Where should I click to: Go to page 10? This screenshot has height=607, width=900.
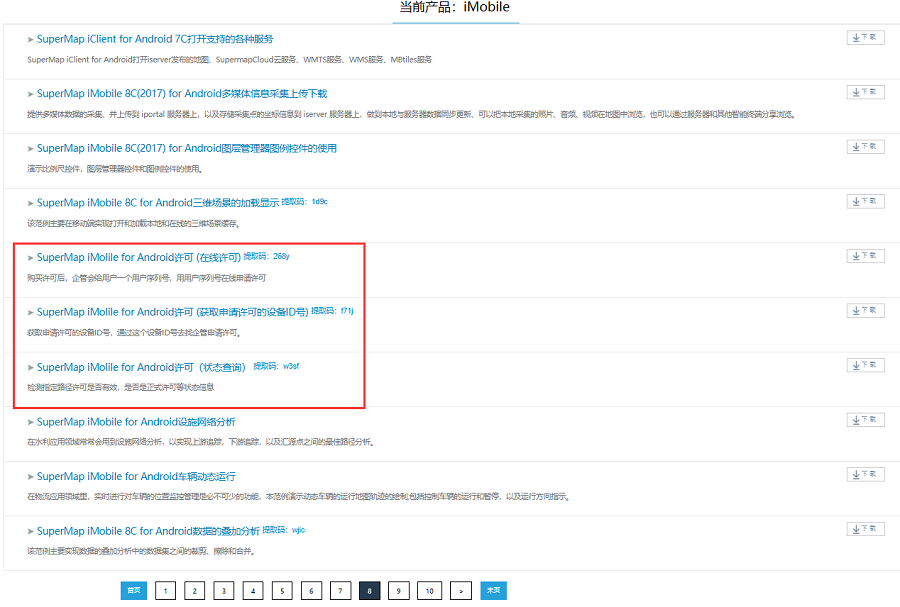[429, 590]
